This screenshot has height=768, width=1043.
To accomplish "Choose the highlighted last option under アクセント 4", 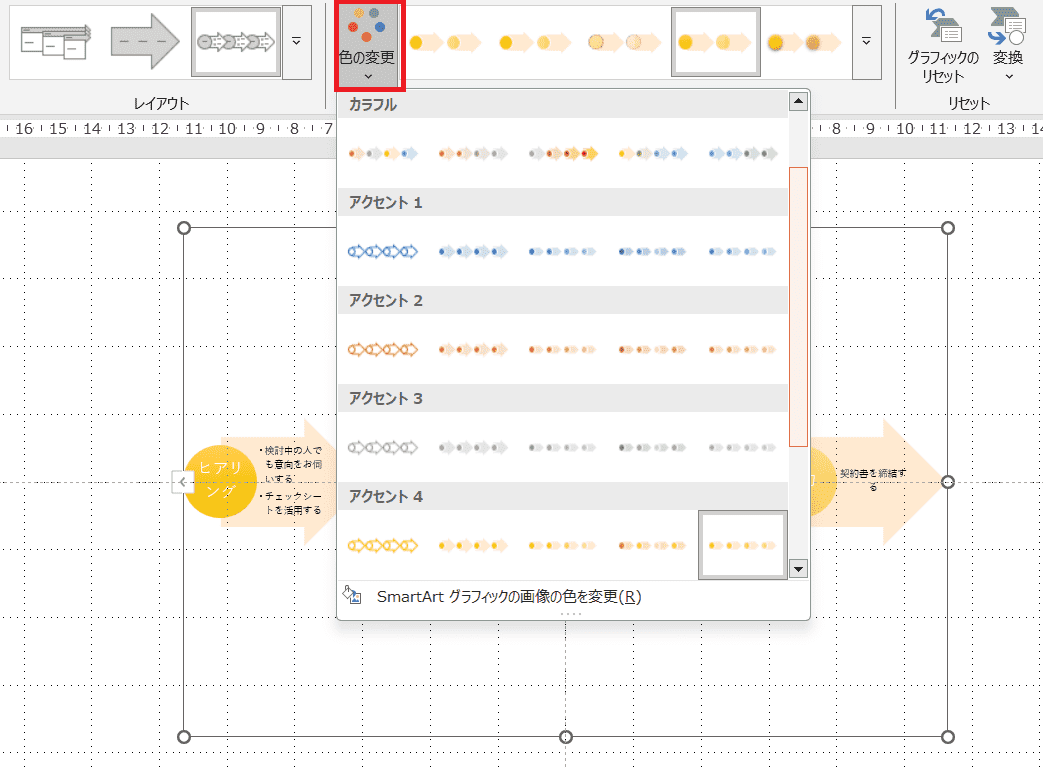I will (743, 545).
